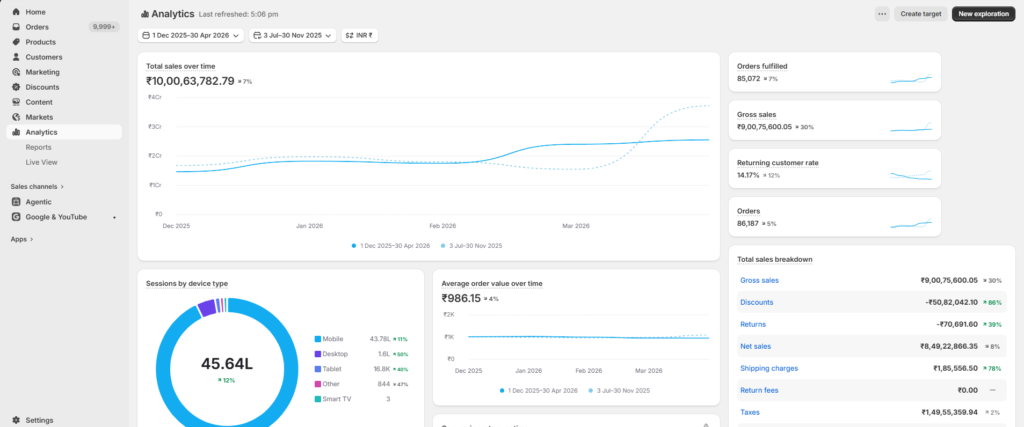Click the Create target button
This screenshot has width=1024, height=427.
point(921,14)
